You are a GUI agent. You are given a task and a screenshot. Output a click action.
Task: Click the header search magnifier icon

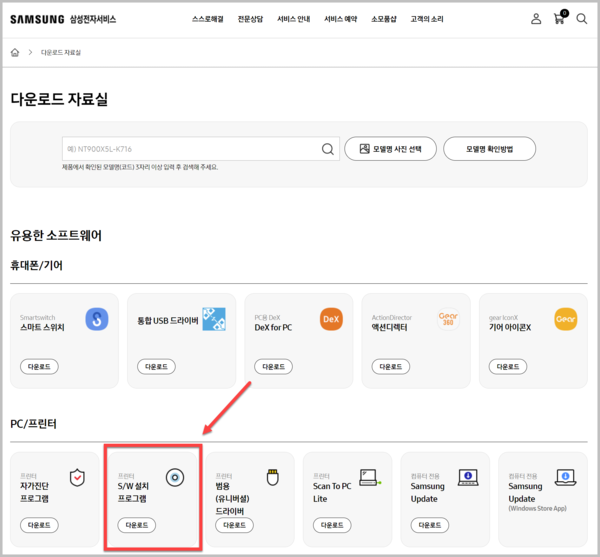582,19
